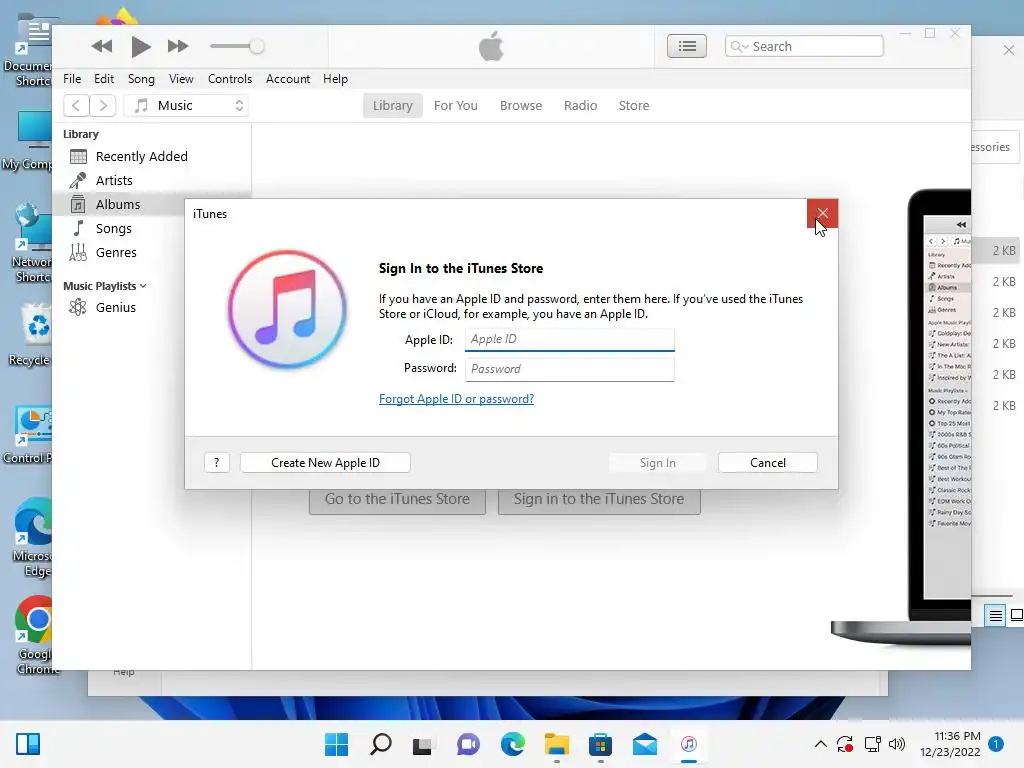Switch to the For You tab
Screen dimensions: 1024x768
click(456, 106)
